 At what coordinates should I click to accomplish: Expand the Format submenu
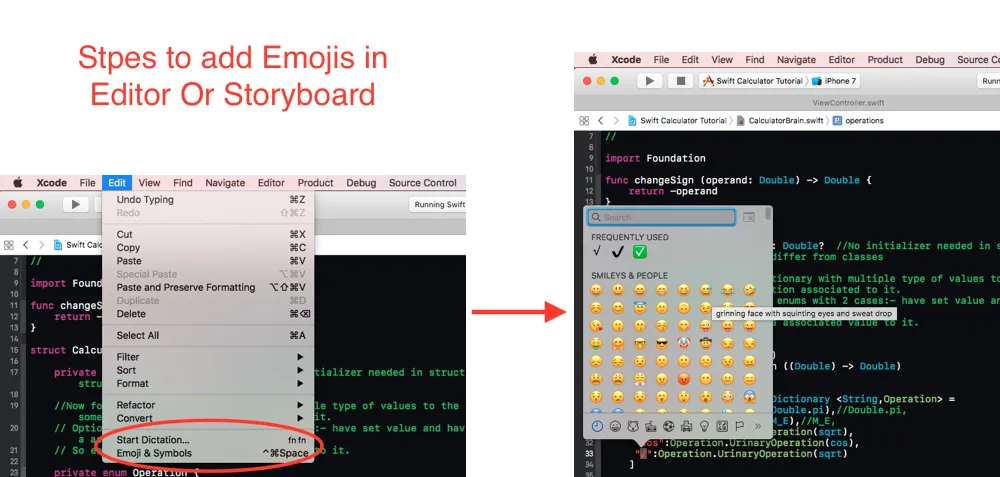(208, 383)
